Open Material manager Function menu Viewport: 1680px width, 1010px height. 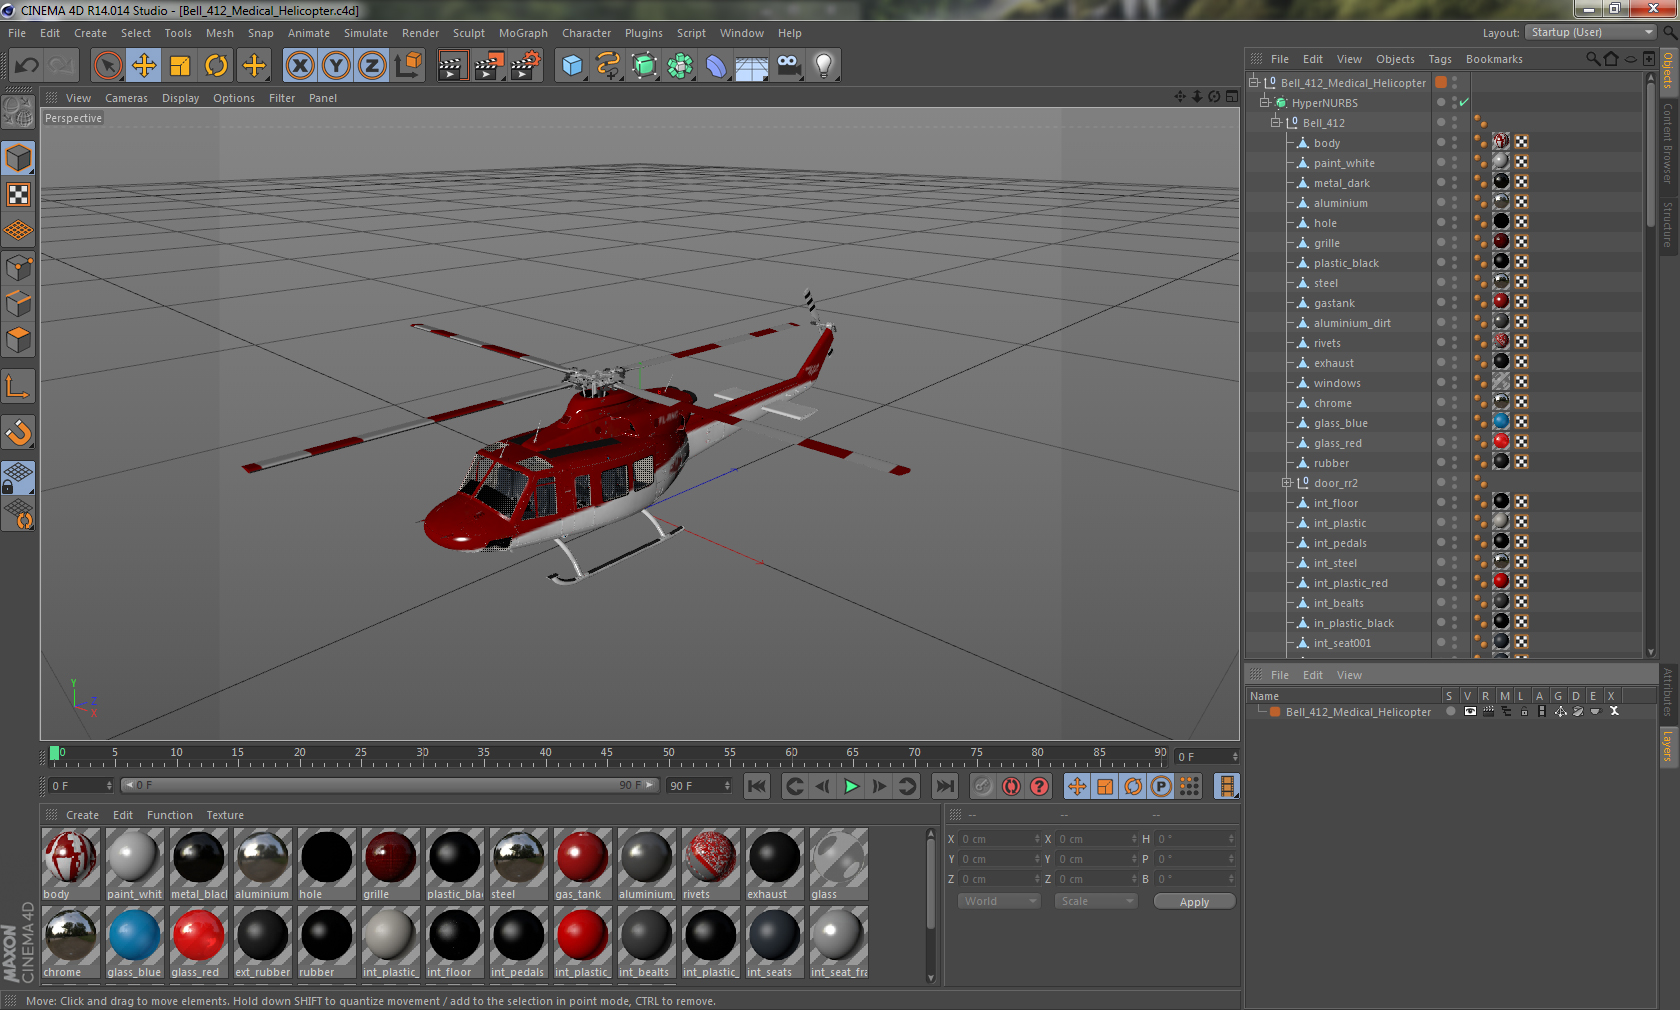pyautogui.click(x=169, y=815)
